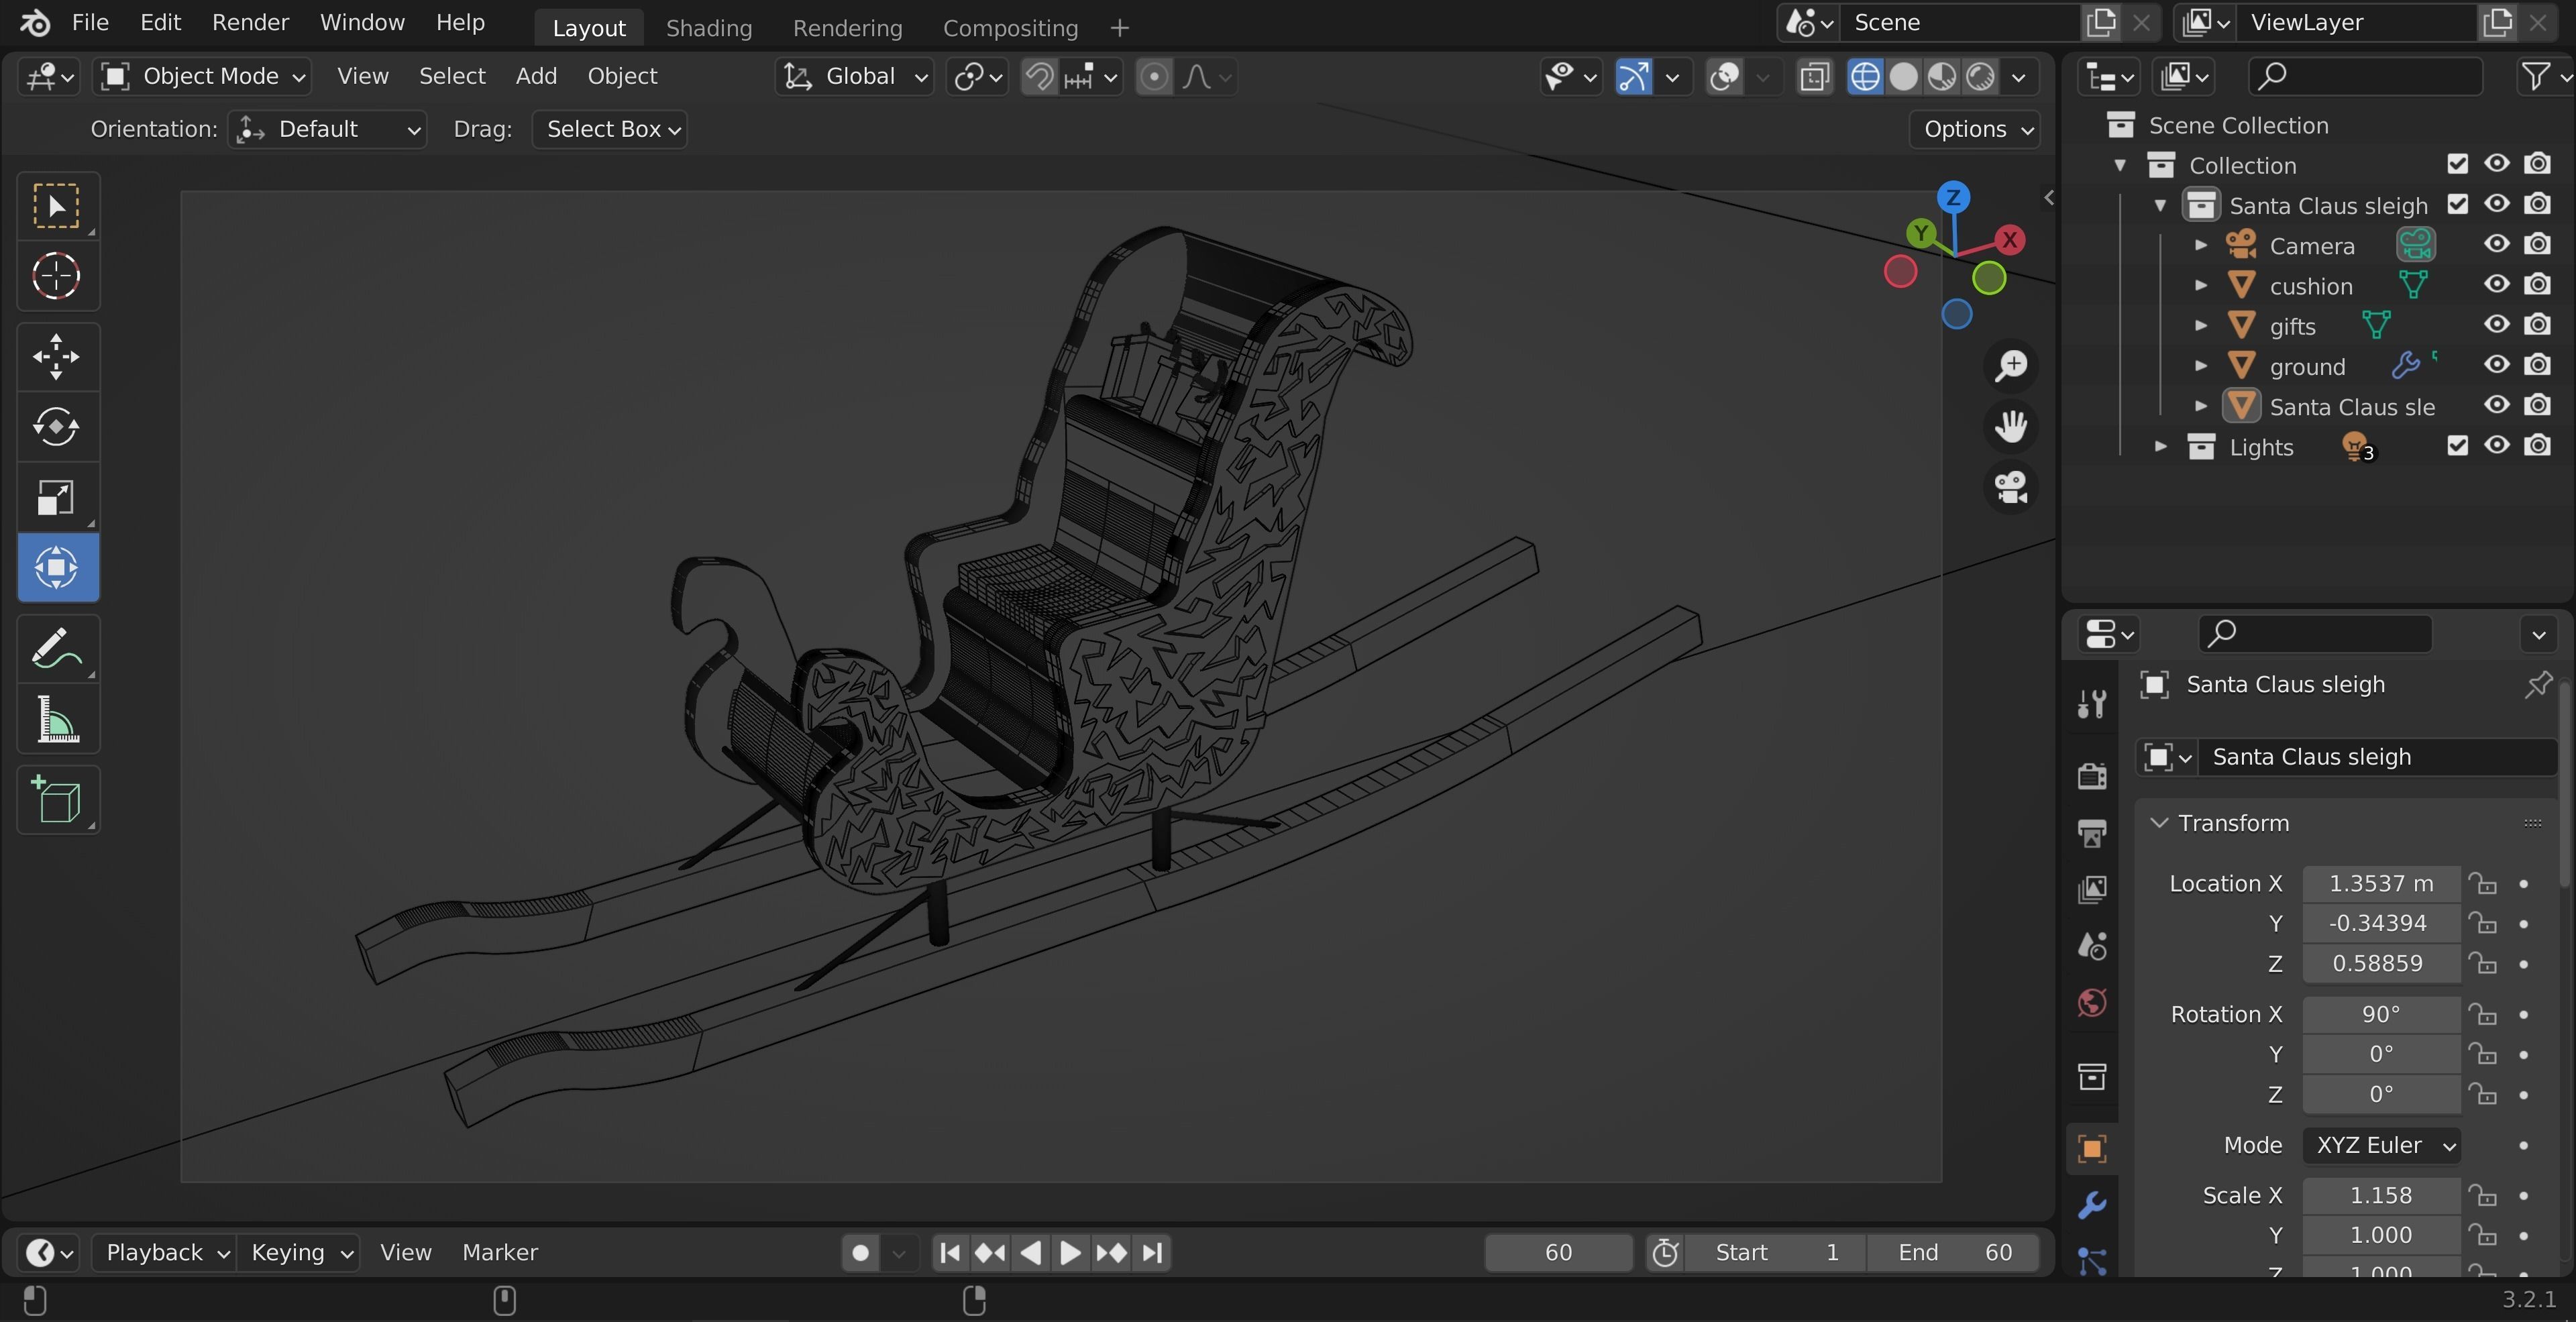Disable ground object in renders
Image resolution: width=2576 pixels, height=1322 pixels.
coord(2537,365)
